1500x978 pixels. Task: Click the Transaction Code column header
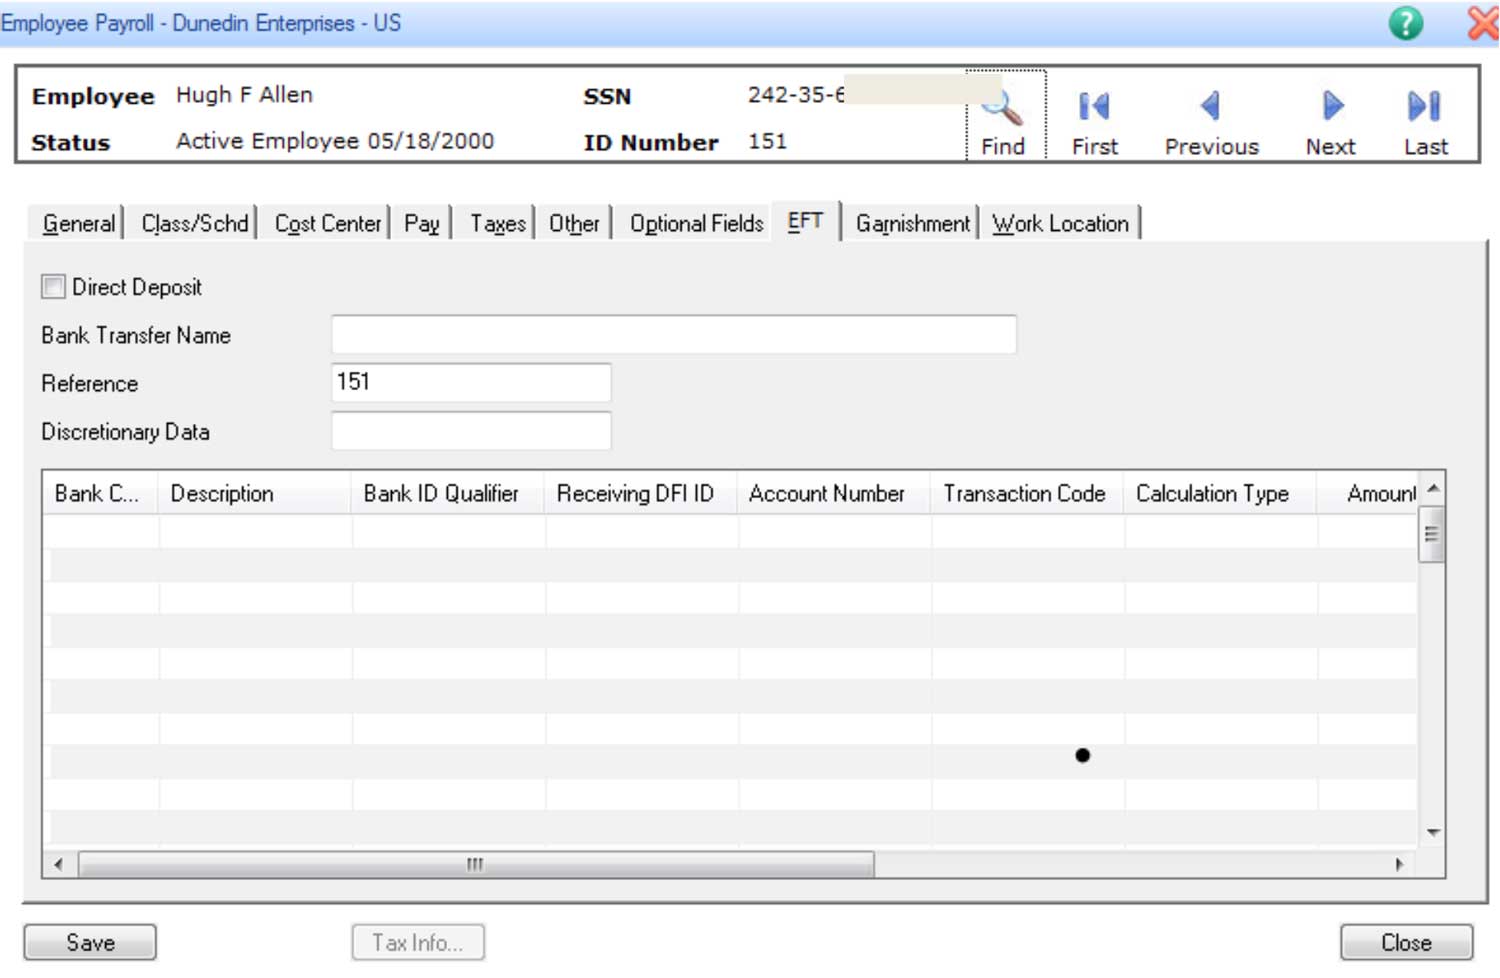click(1026, 493)
